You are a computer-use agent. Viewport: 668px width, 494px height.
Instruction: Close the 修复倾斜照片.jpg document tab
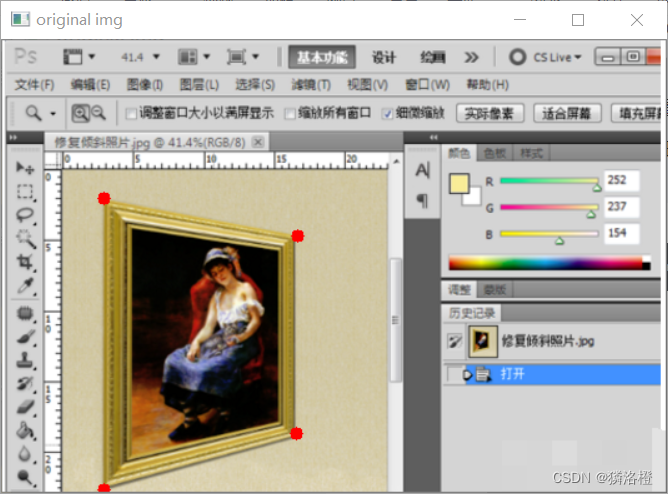tap(257, 142)
